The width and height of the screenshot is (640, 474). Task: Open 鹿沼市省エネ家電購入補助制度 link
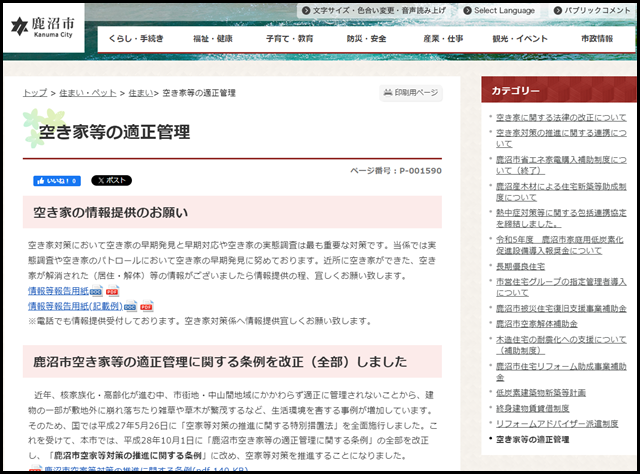[x=561, y=165]
